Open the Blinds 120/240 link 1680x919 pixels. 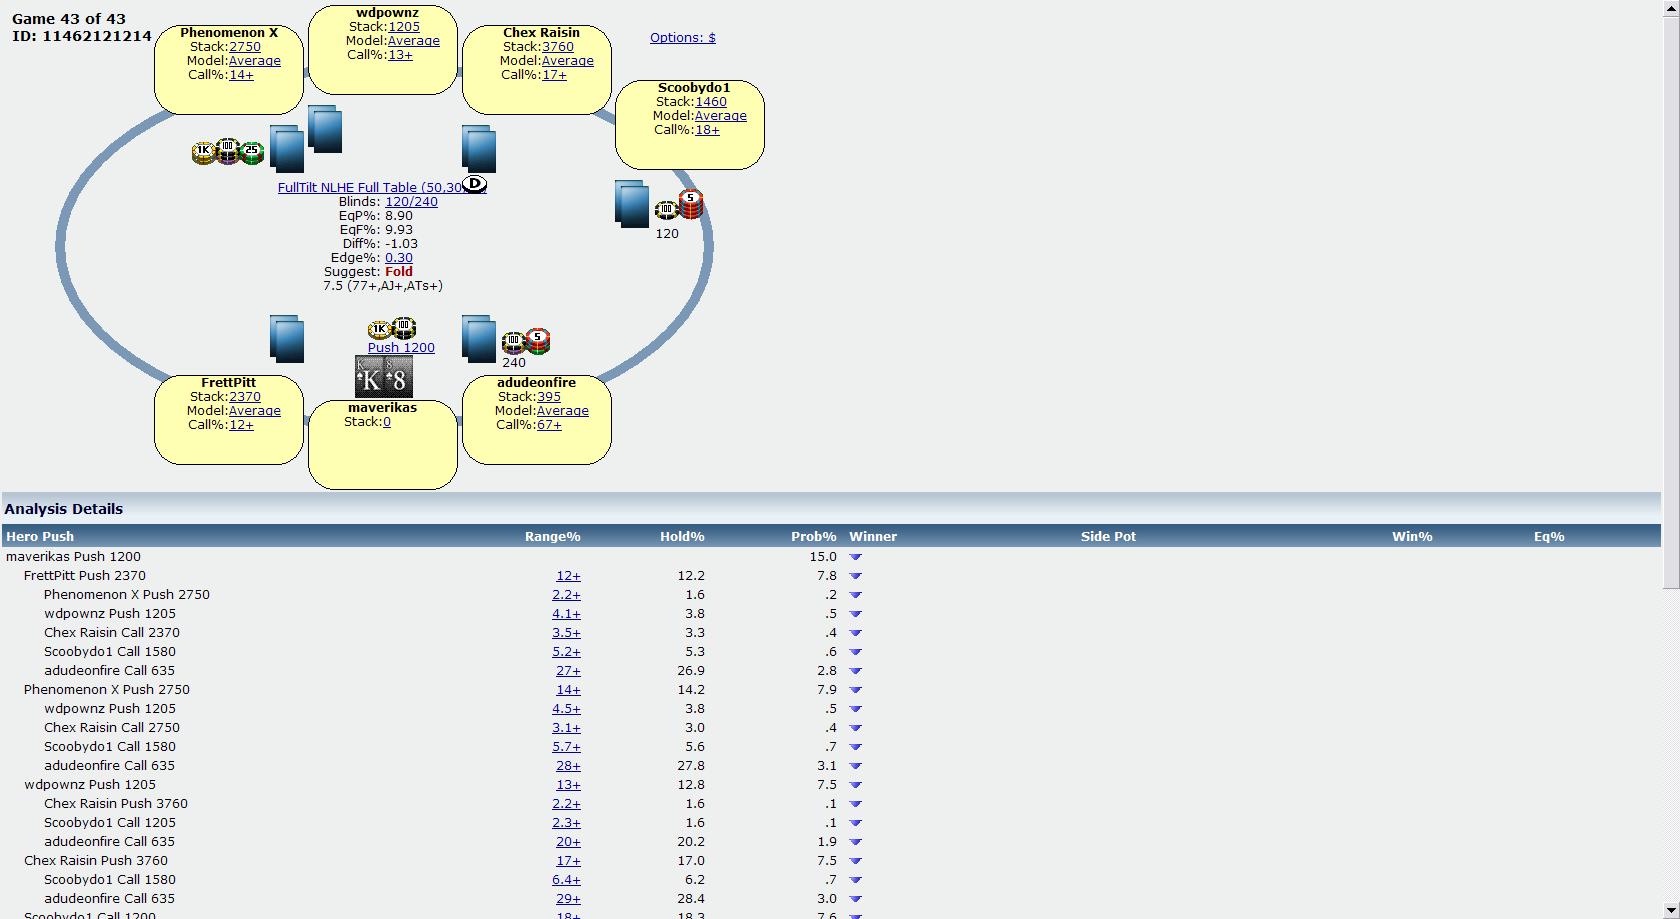tap(411, 202)
